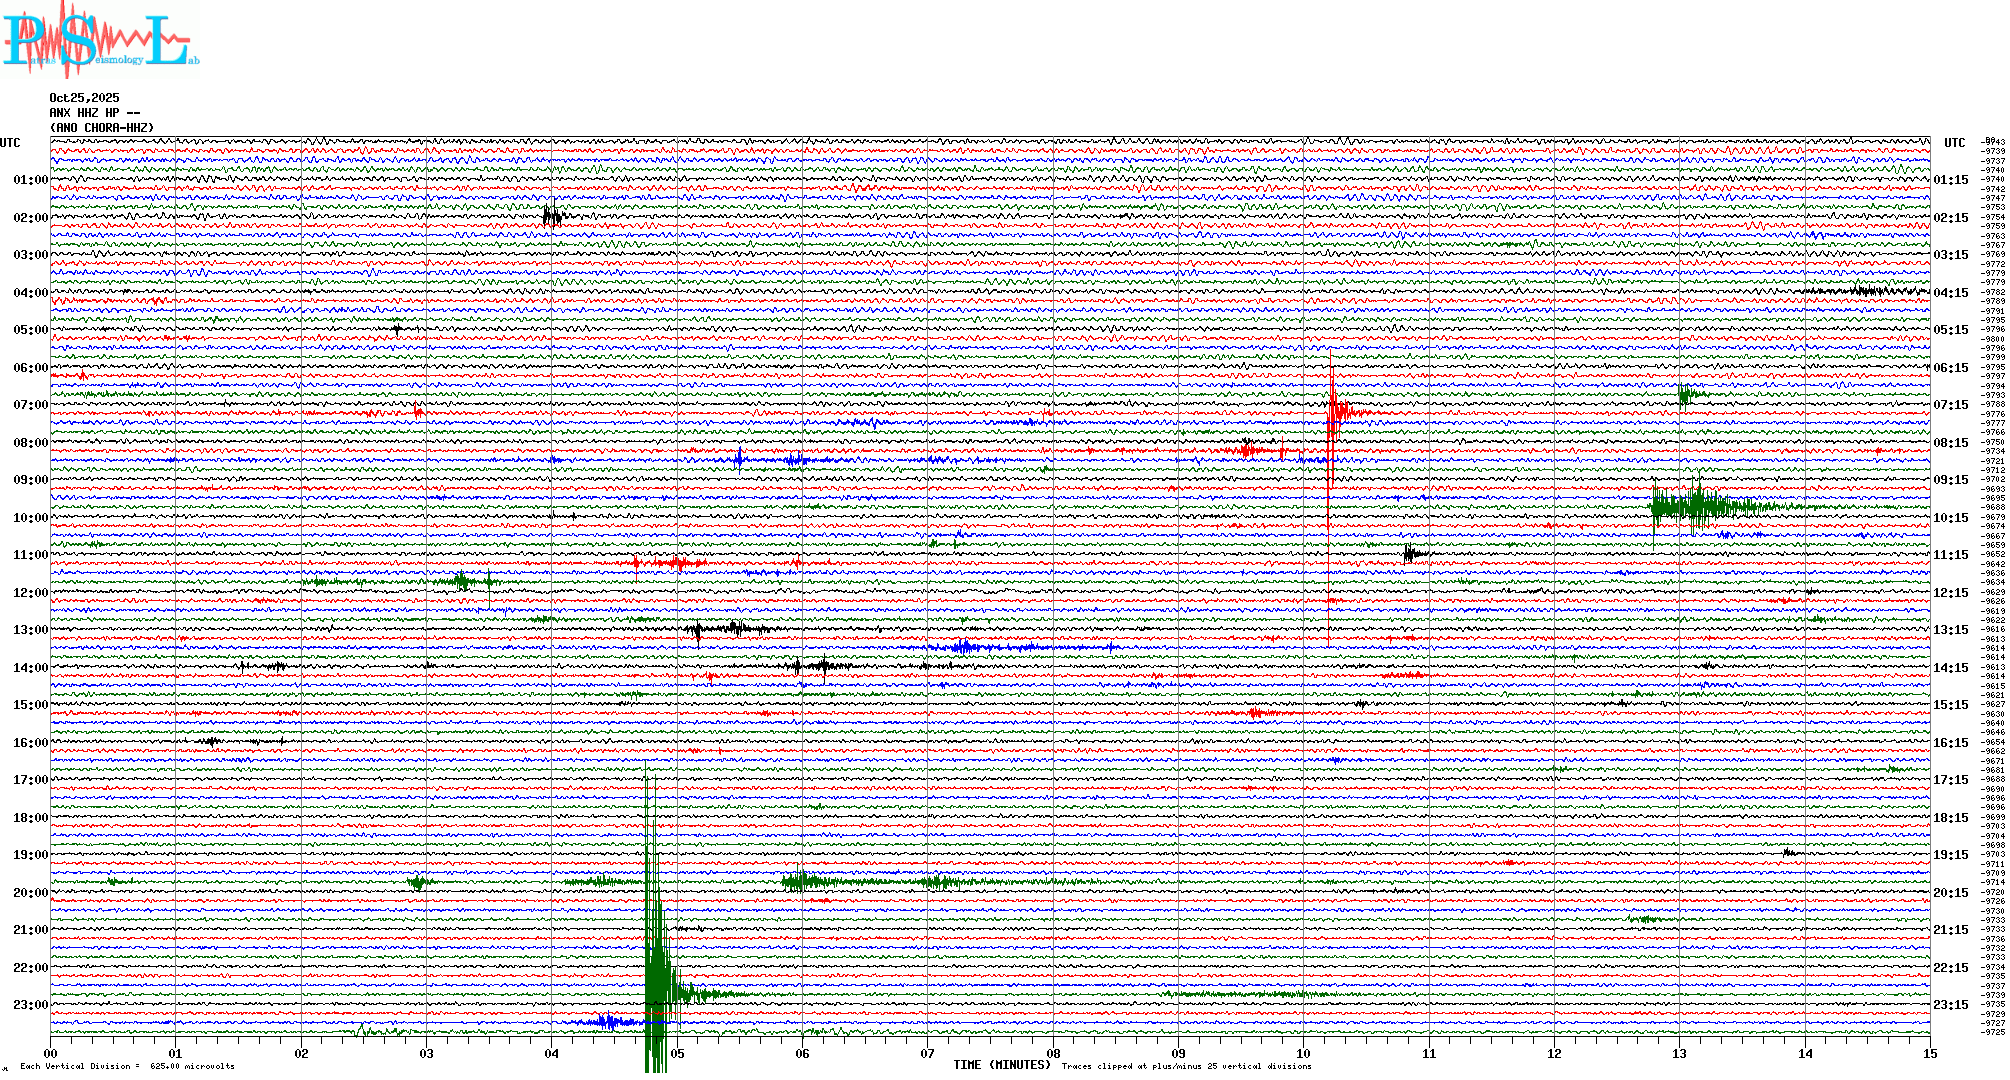Select the 07:00 hour label on left
This screenshot has height=1080, width=2010.
click(x=30, y=405)
